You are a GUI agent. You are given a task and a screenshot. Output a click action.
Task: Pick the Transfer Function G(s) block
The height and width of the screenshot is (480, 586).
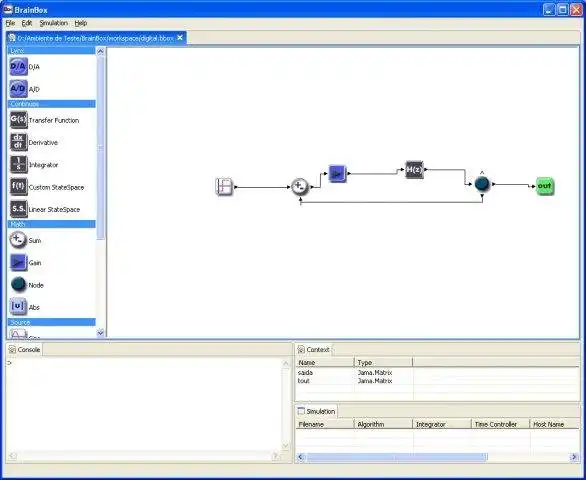[18, 120]
